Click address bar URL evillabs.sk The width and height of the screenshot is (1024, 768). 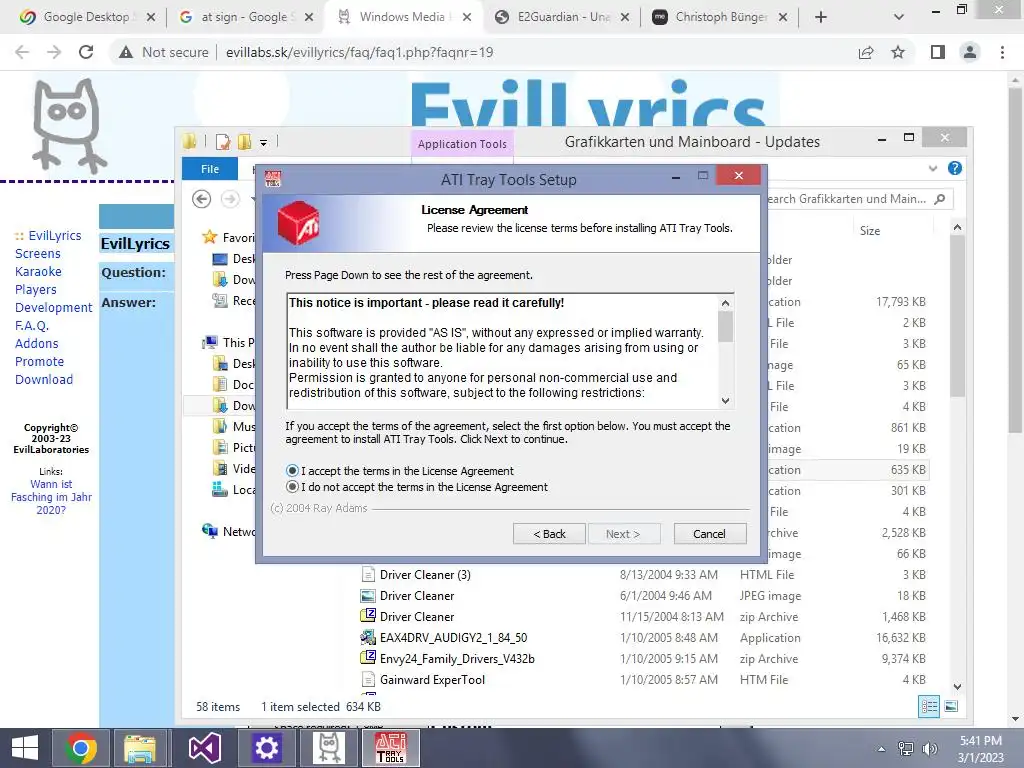(359, 52)
